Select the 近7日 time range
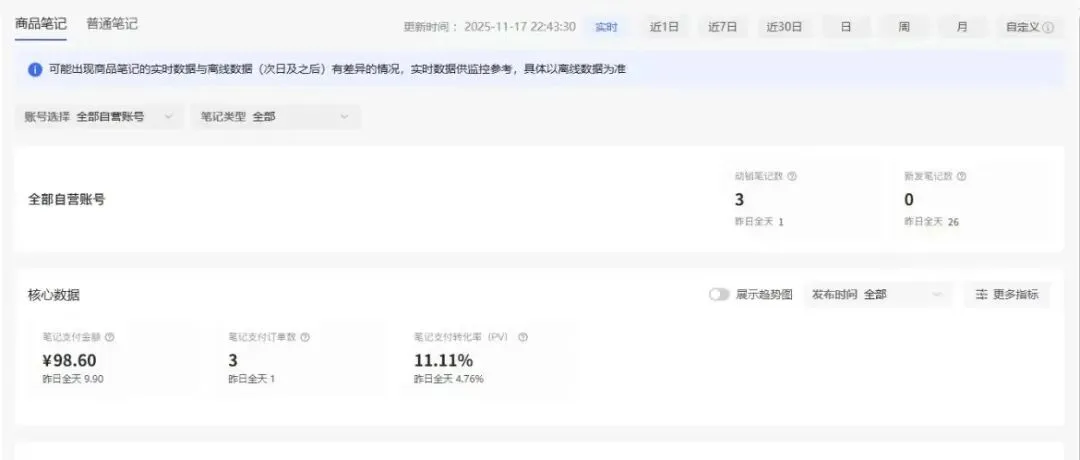This screenshot has width=1080, height=460. pyautogui.click(x=723, y=28)
